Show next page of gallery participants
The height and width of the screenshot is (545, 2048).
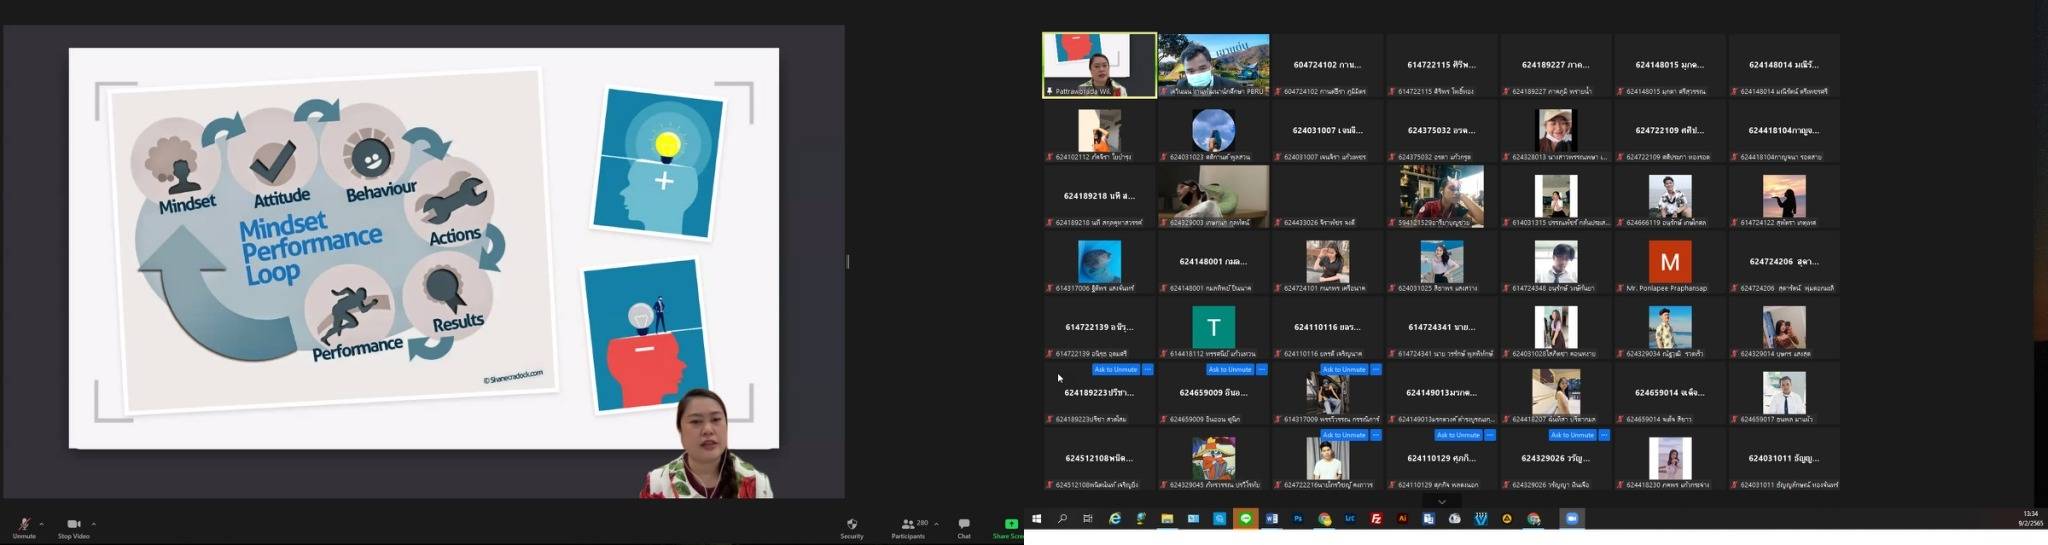coord(1441,501)
